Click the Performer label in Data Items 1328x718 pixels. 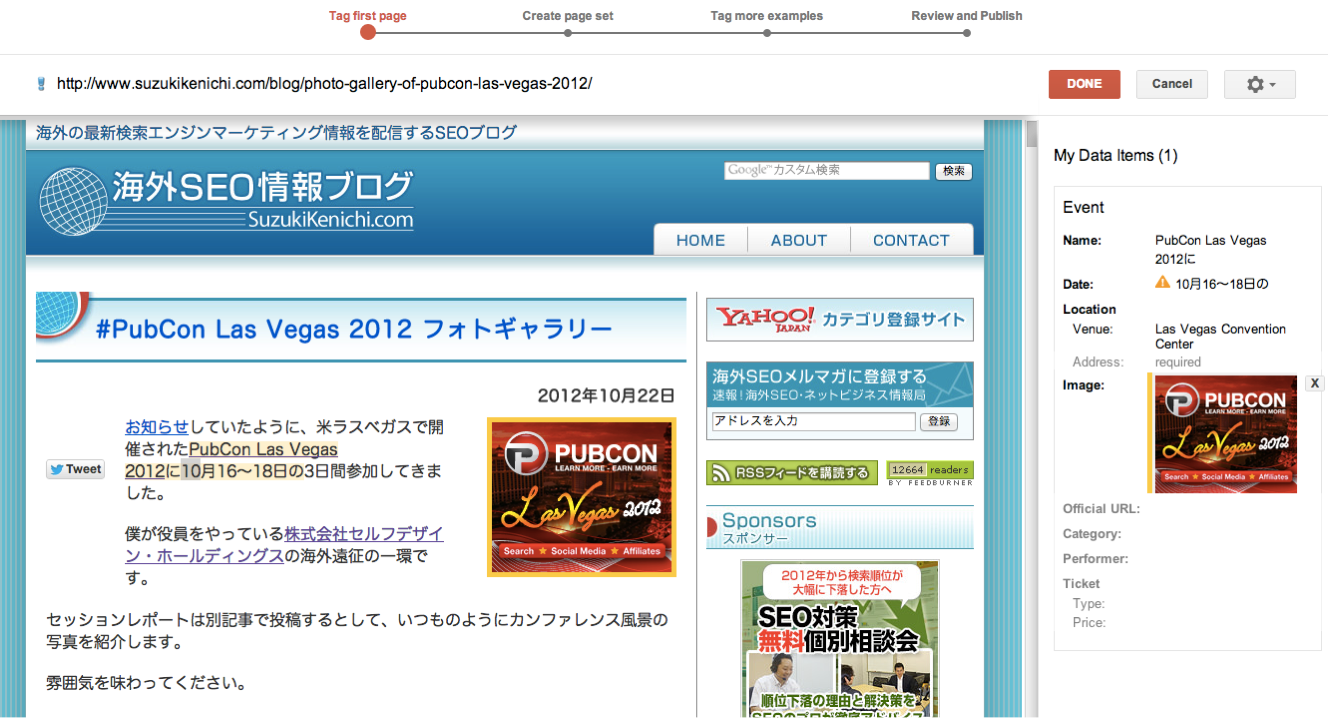pos(1096,559)
